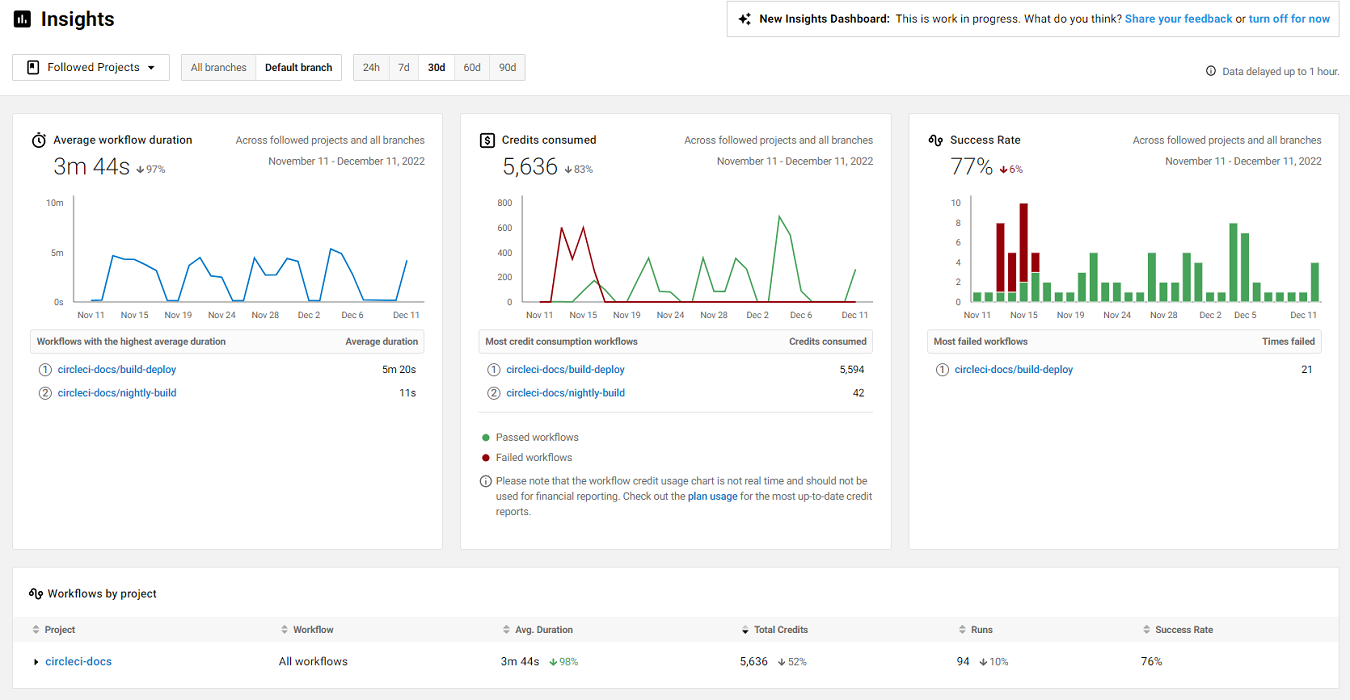Image resolution: width=1350 pixels, height=700 pixels.
Task: Click the stopwatch icon beside Average workflow duration
Action: pos(40,140)
